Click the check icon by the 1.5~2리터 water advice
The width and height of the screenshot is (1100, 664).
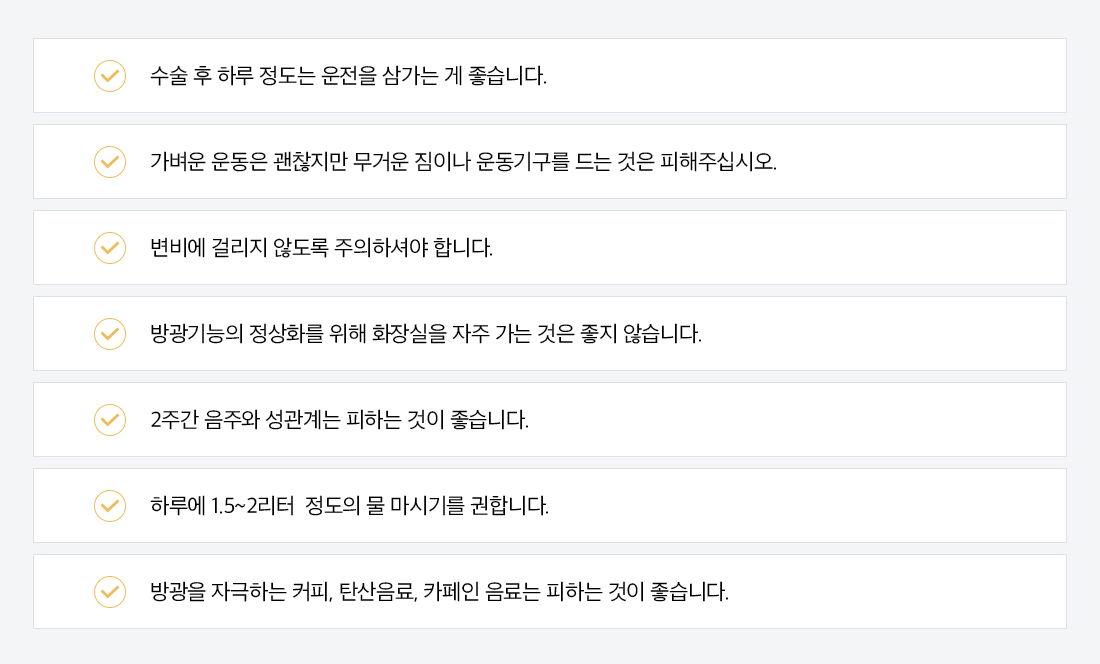coord(110,506)
